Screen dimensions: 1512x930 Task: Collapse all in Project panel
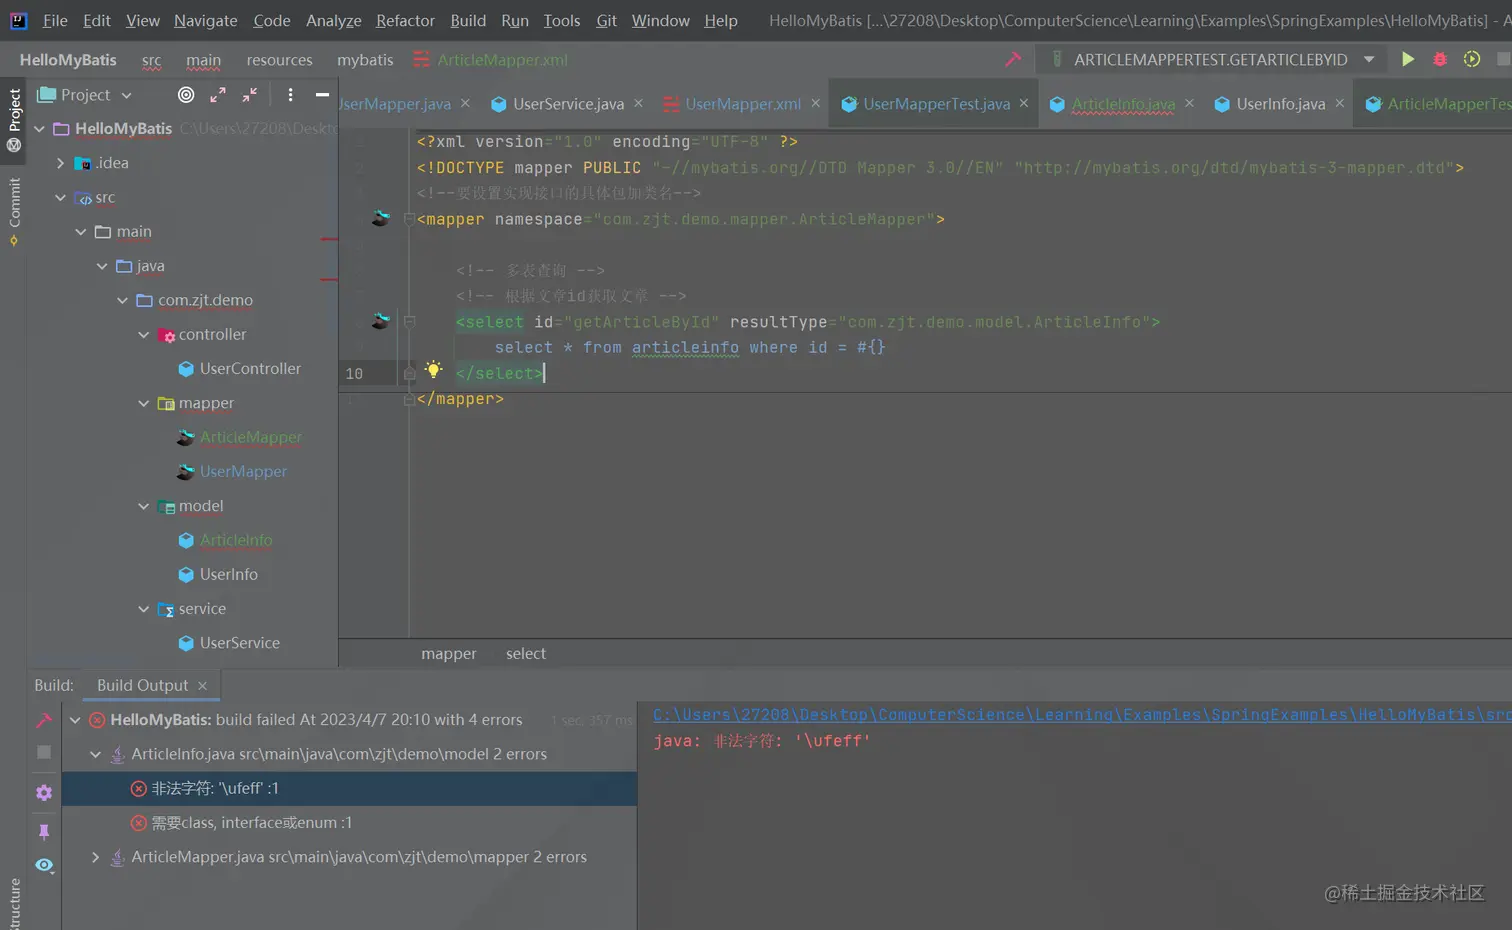pyautogui.click(x=250, y=95)
